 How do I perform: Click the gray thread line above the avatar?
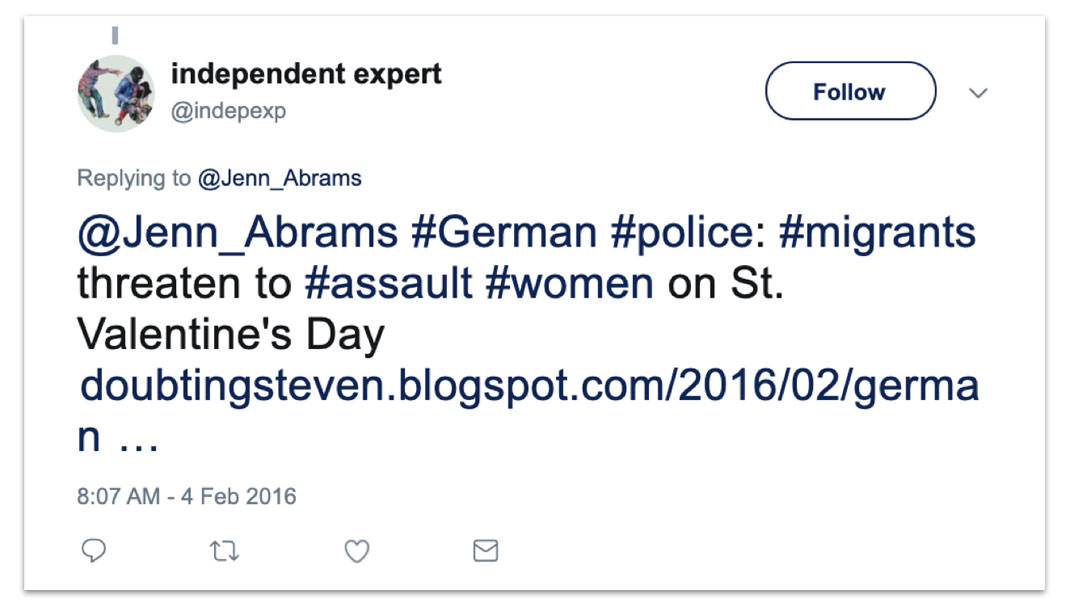(115, 36)
